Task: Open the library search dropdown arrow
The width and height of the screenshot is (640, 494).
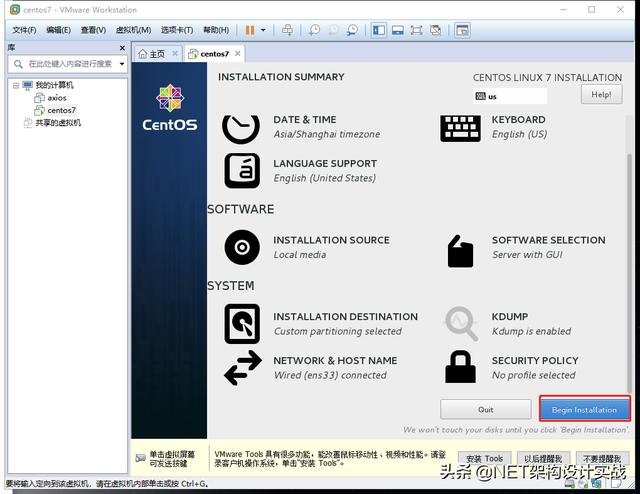Action: (122, 64)
